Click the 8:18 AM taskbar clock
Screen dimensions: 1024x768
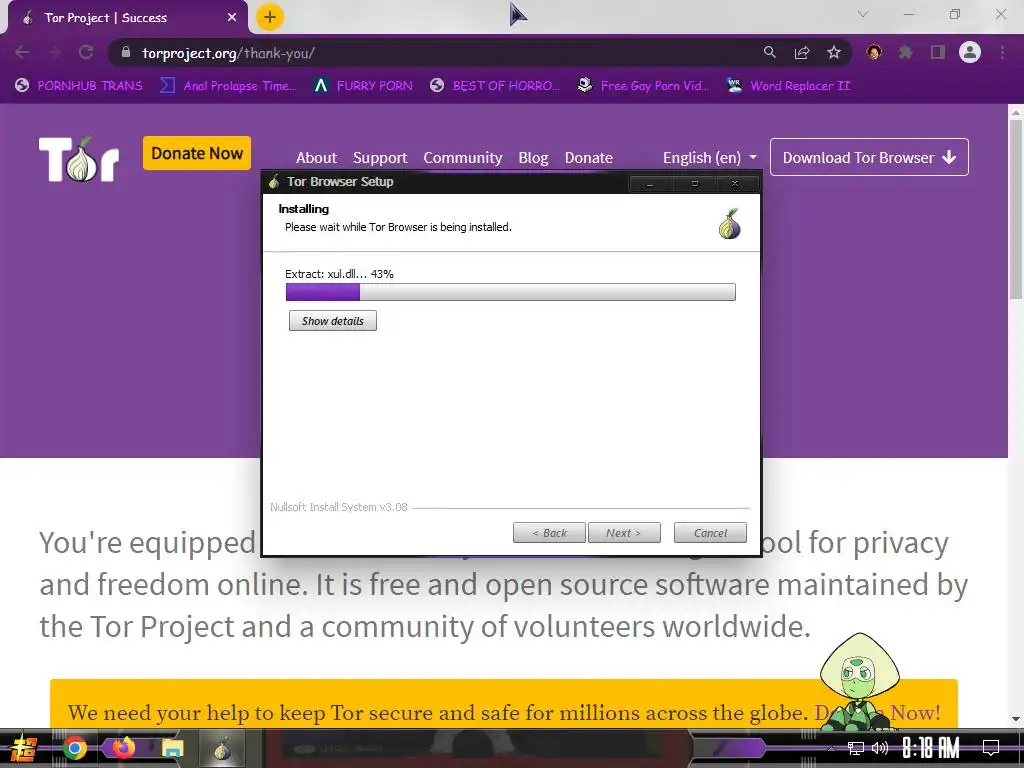click(x=931, y=748)
